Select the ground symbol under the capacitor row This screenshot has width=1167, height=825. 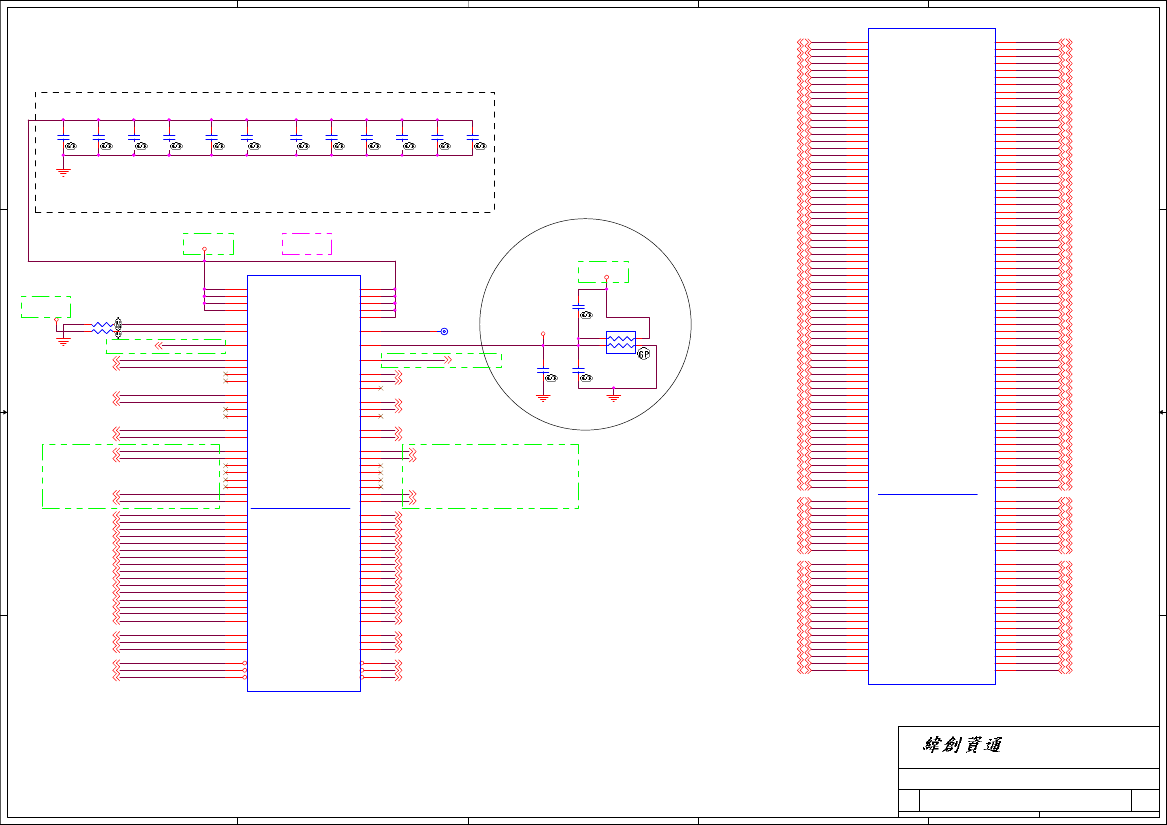tap(63, 172)
